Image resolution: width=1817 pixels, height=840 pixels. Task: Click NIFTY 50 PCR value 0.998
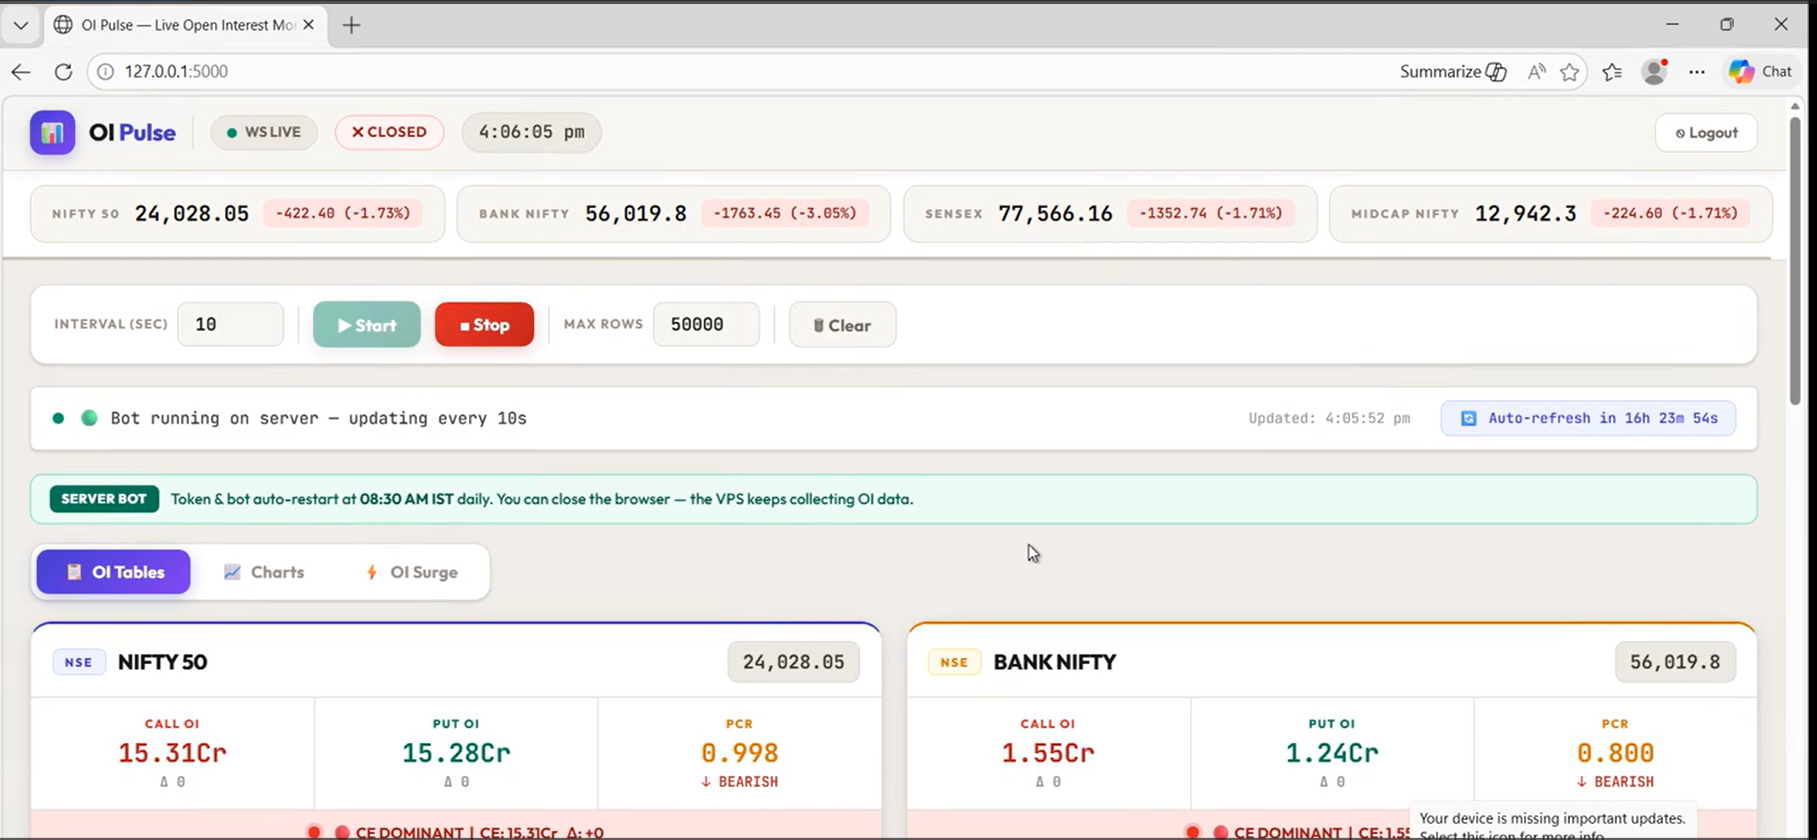coord(739,753)
